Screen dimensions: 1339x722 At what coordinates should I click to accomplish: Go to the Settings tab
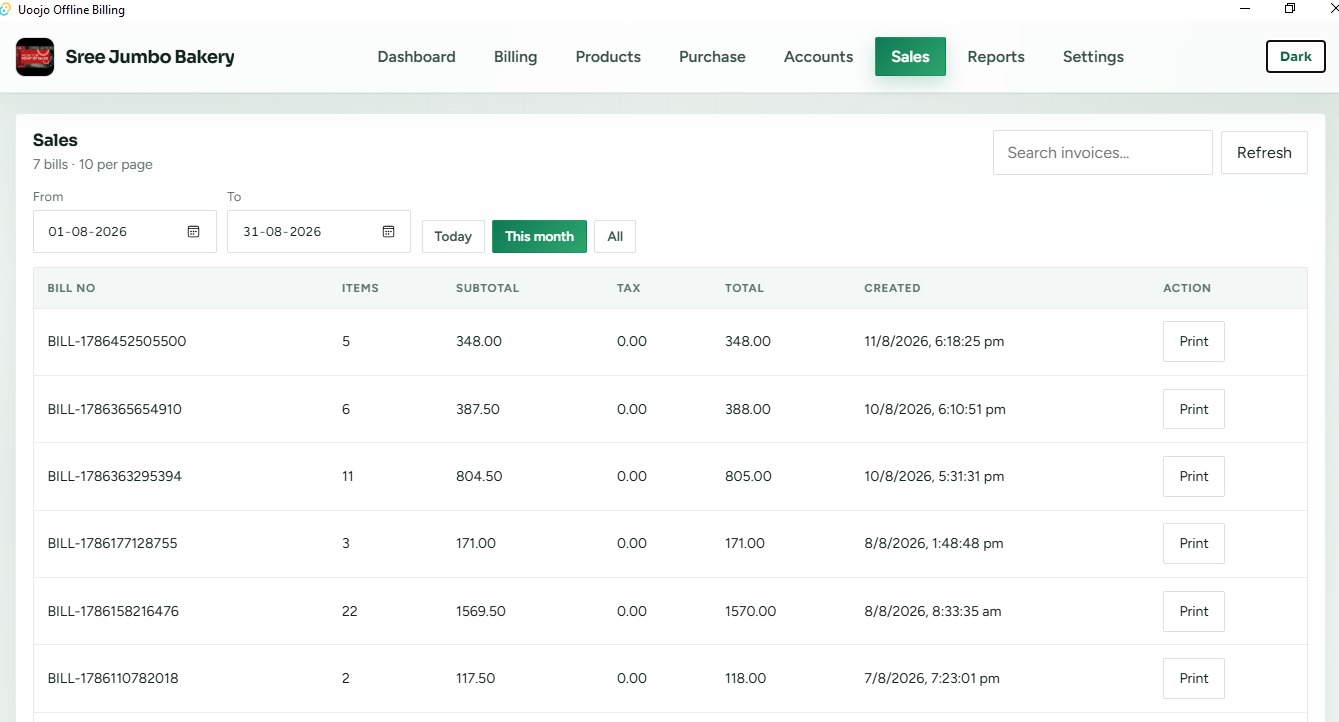click(1093, 57)
